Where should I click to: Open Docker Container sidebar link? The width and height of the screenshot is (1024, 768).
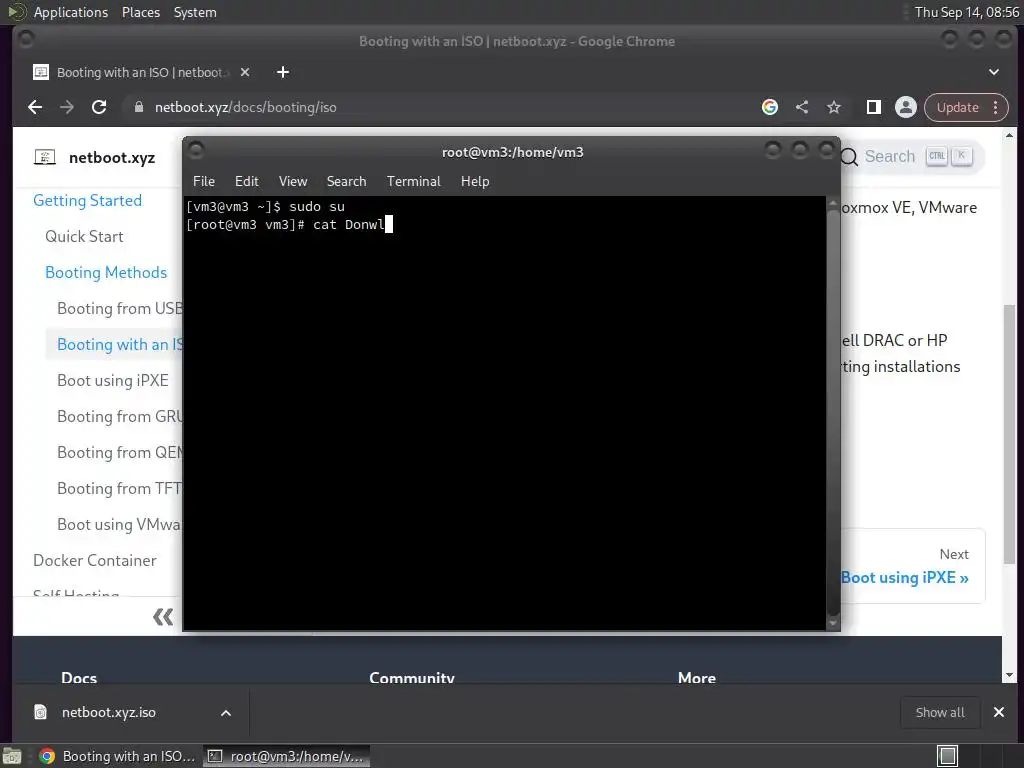coord(95,560)
